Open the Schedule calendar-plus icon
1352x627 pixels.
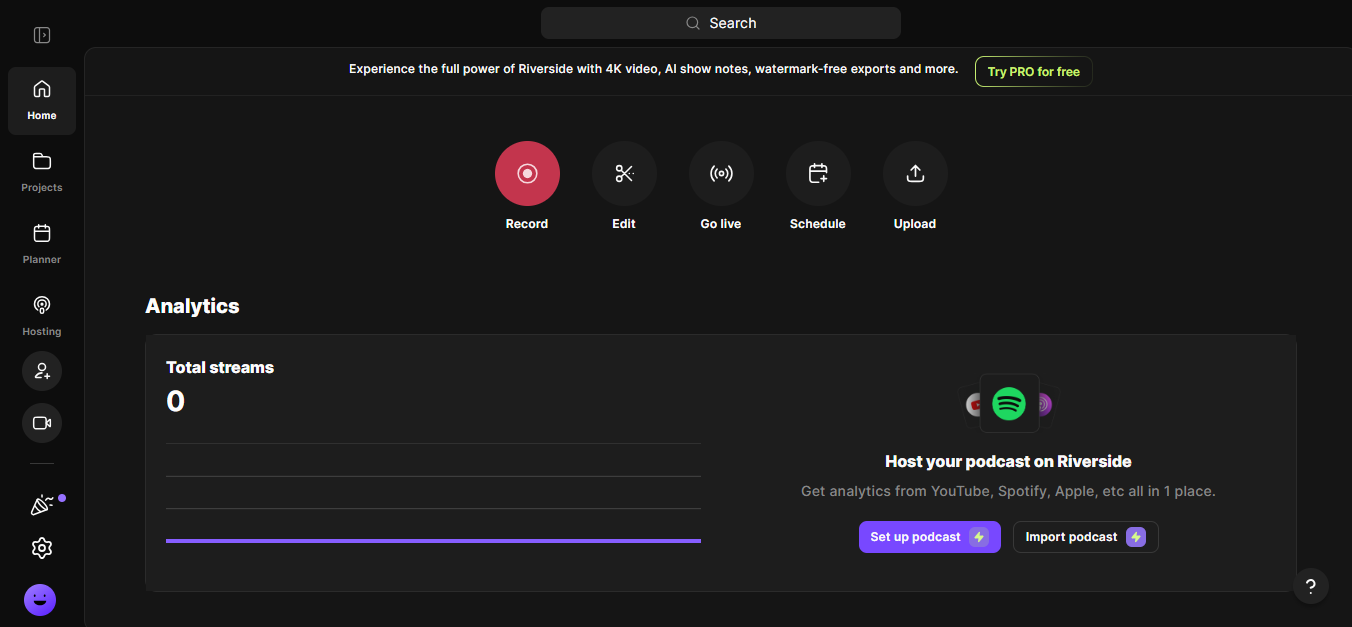coord(818,174)
